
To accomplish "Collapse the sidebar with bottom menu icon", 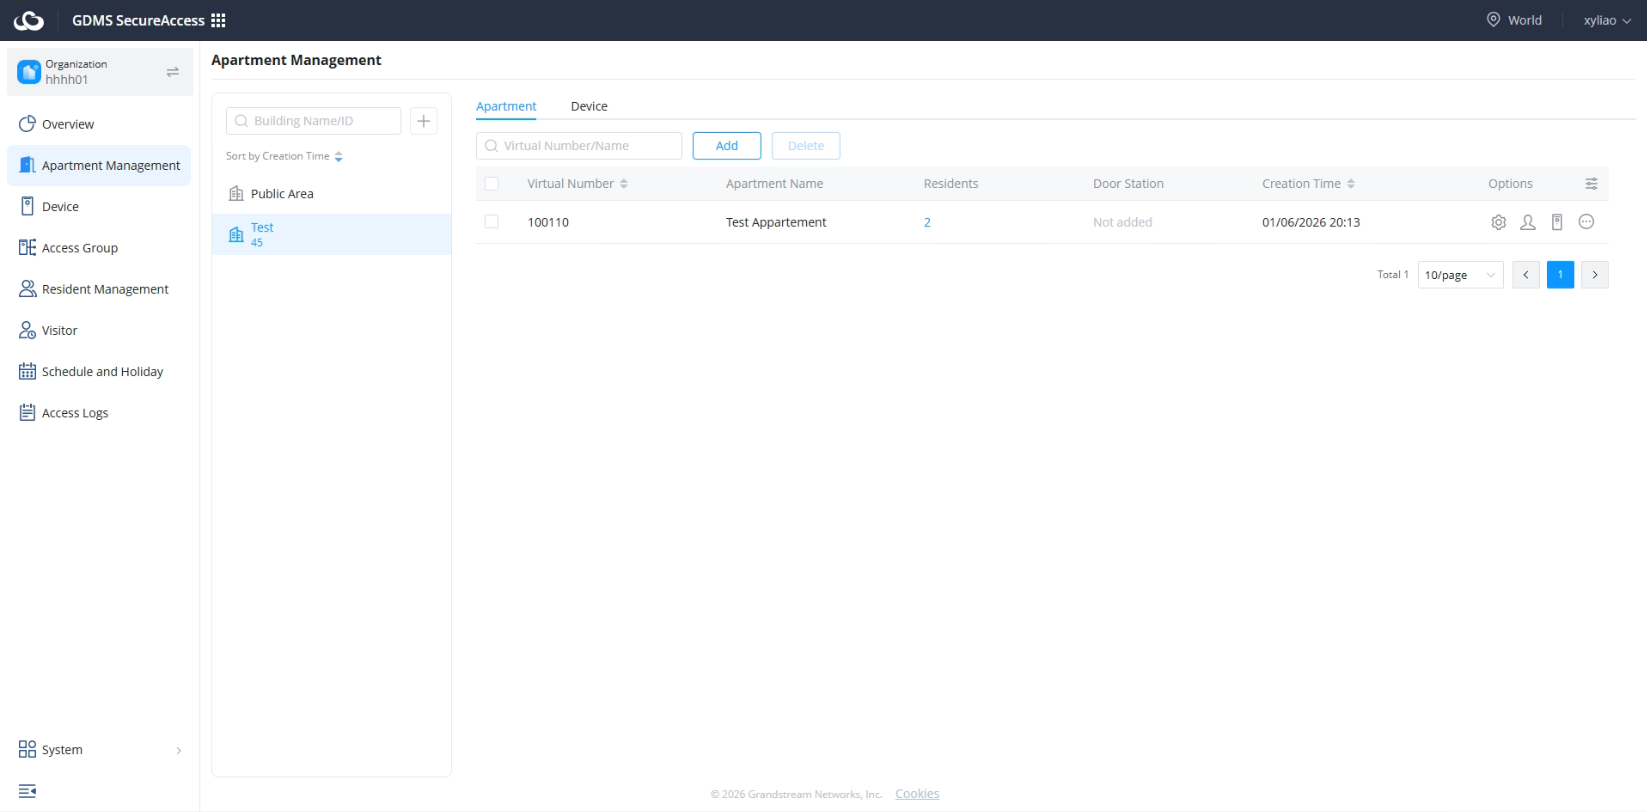I will click(27, 791).
